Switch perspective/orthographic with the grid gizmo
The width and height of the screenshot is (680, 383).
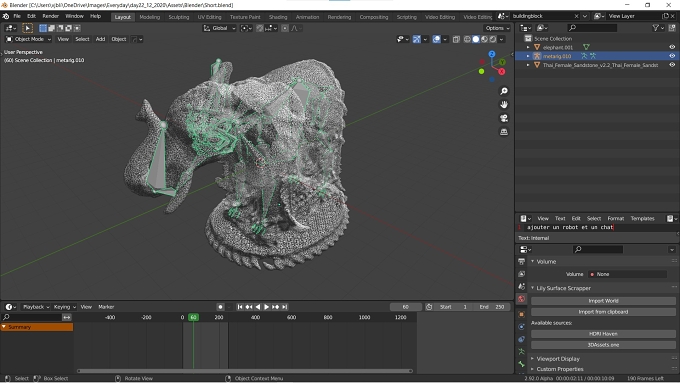point(503,131)
